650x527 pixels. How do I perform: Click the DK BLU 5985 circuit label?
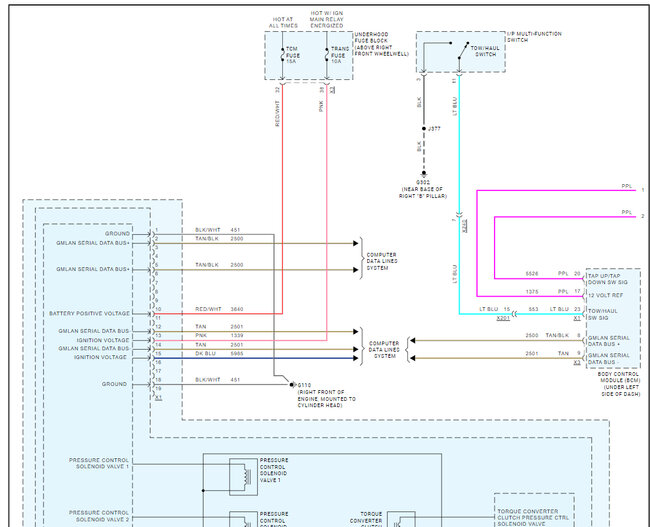pyautogui.click(x=219, y=354)
